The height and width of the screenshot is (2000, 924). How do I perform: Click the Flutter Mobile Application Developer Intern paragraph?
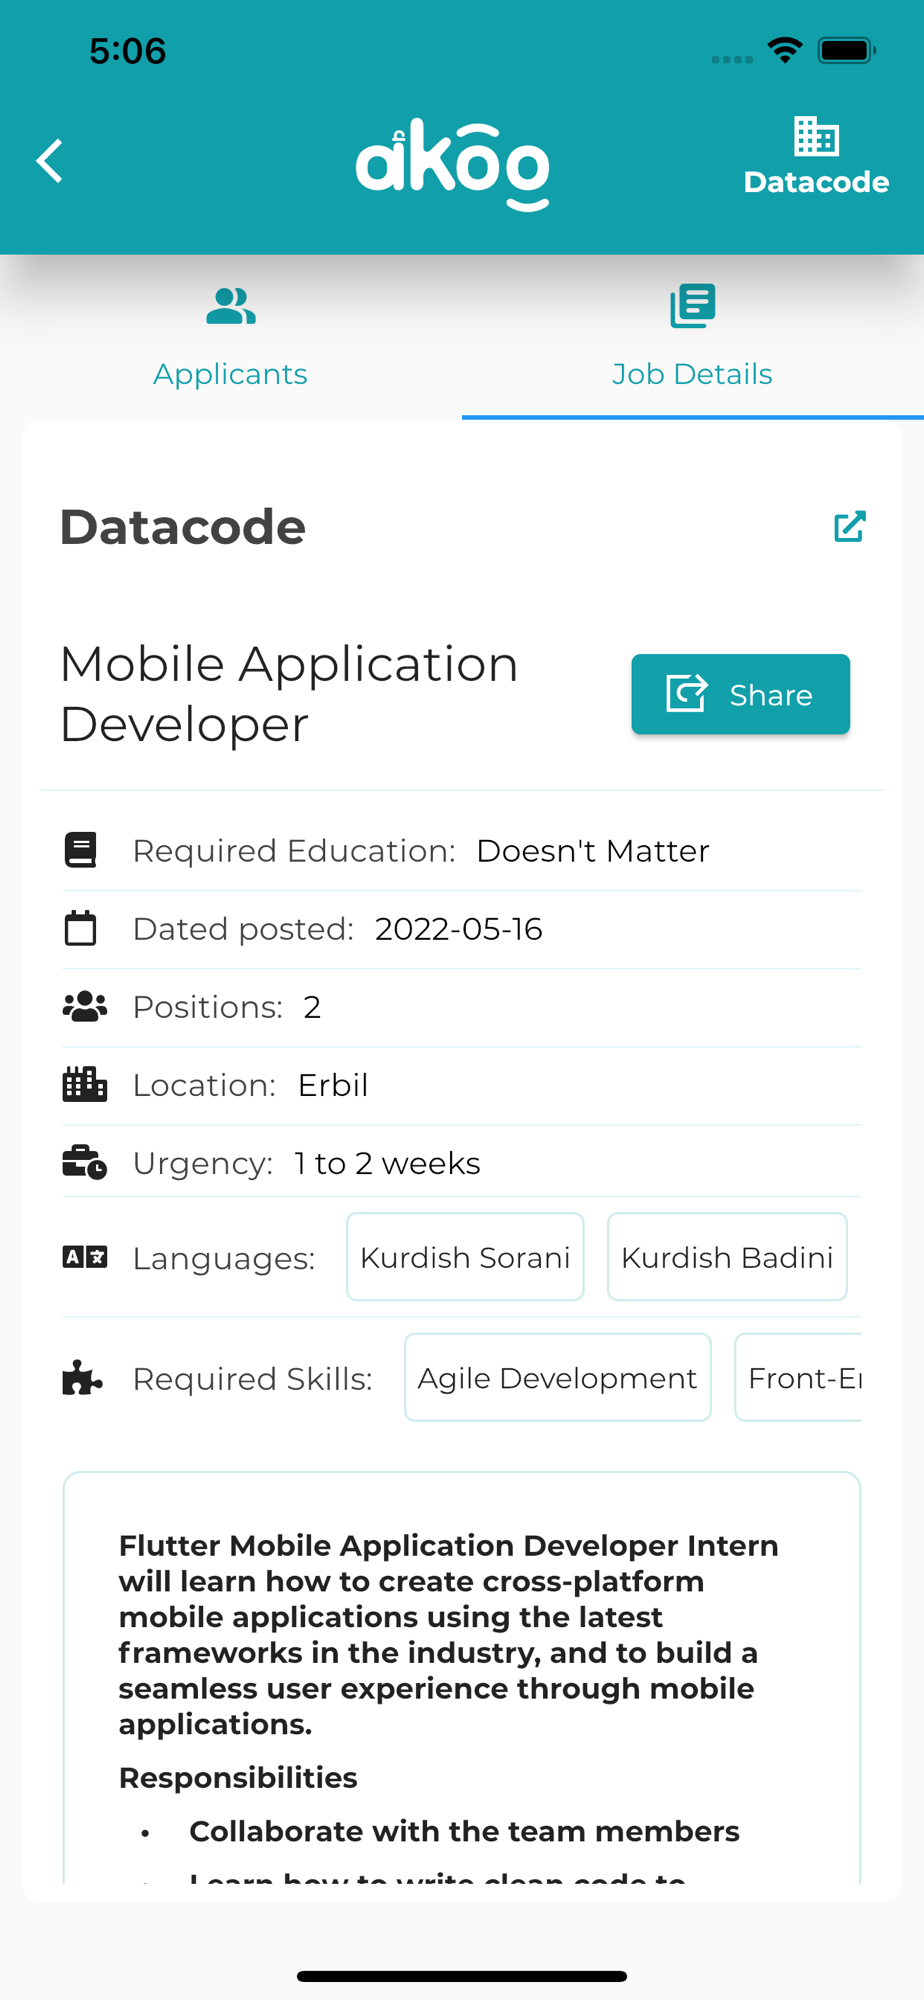(x=448, y=1634)
